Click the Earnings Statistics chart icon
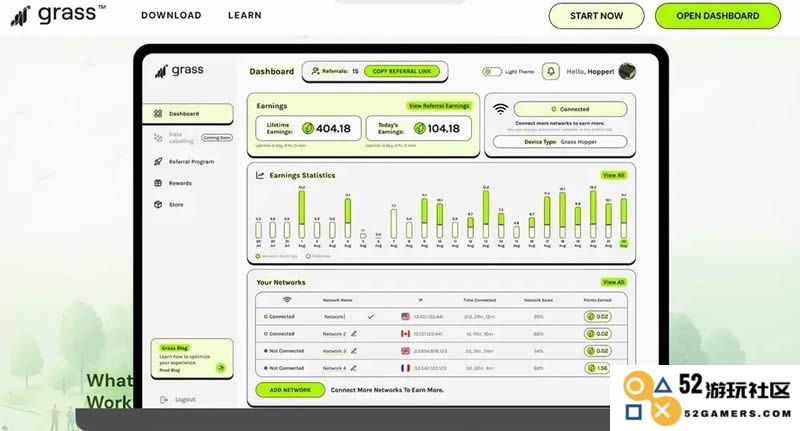Image resolution: width=800 pixels, height=431 pixels. click(x=260, y=175)
